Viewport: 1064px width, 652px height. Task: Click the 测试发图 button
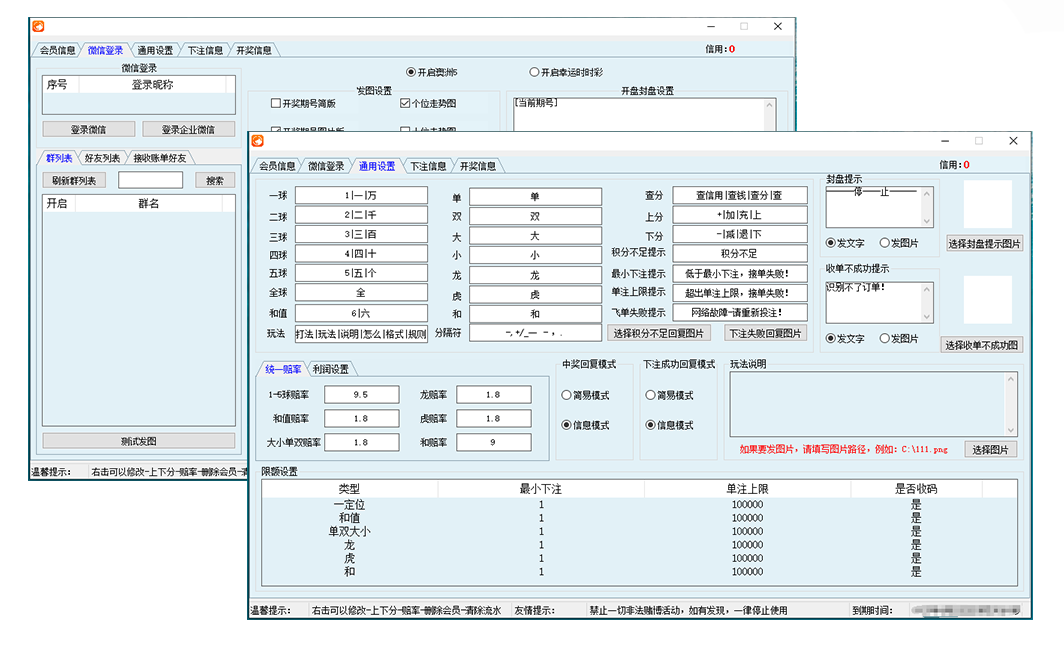pos(139,441)
